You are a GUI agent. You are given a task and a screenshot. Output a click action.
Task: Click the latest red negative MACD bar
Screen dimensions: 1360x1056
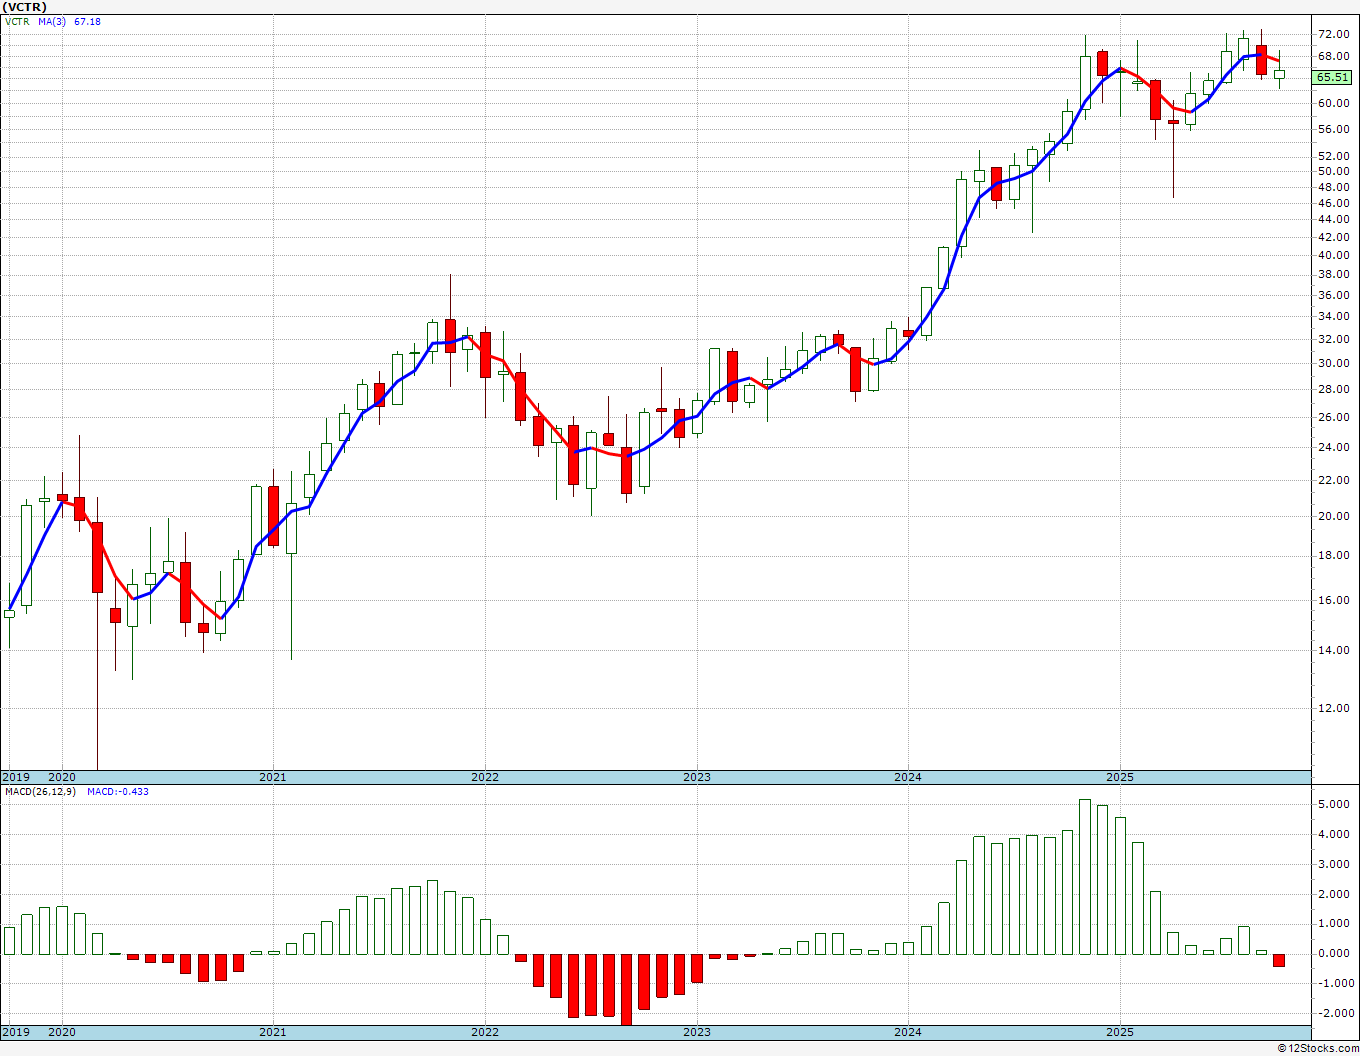tap(1279, 960)
